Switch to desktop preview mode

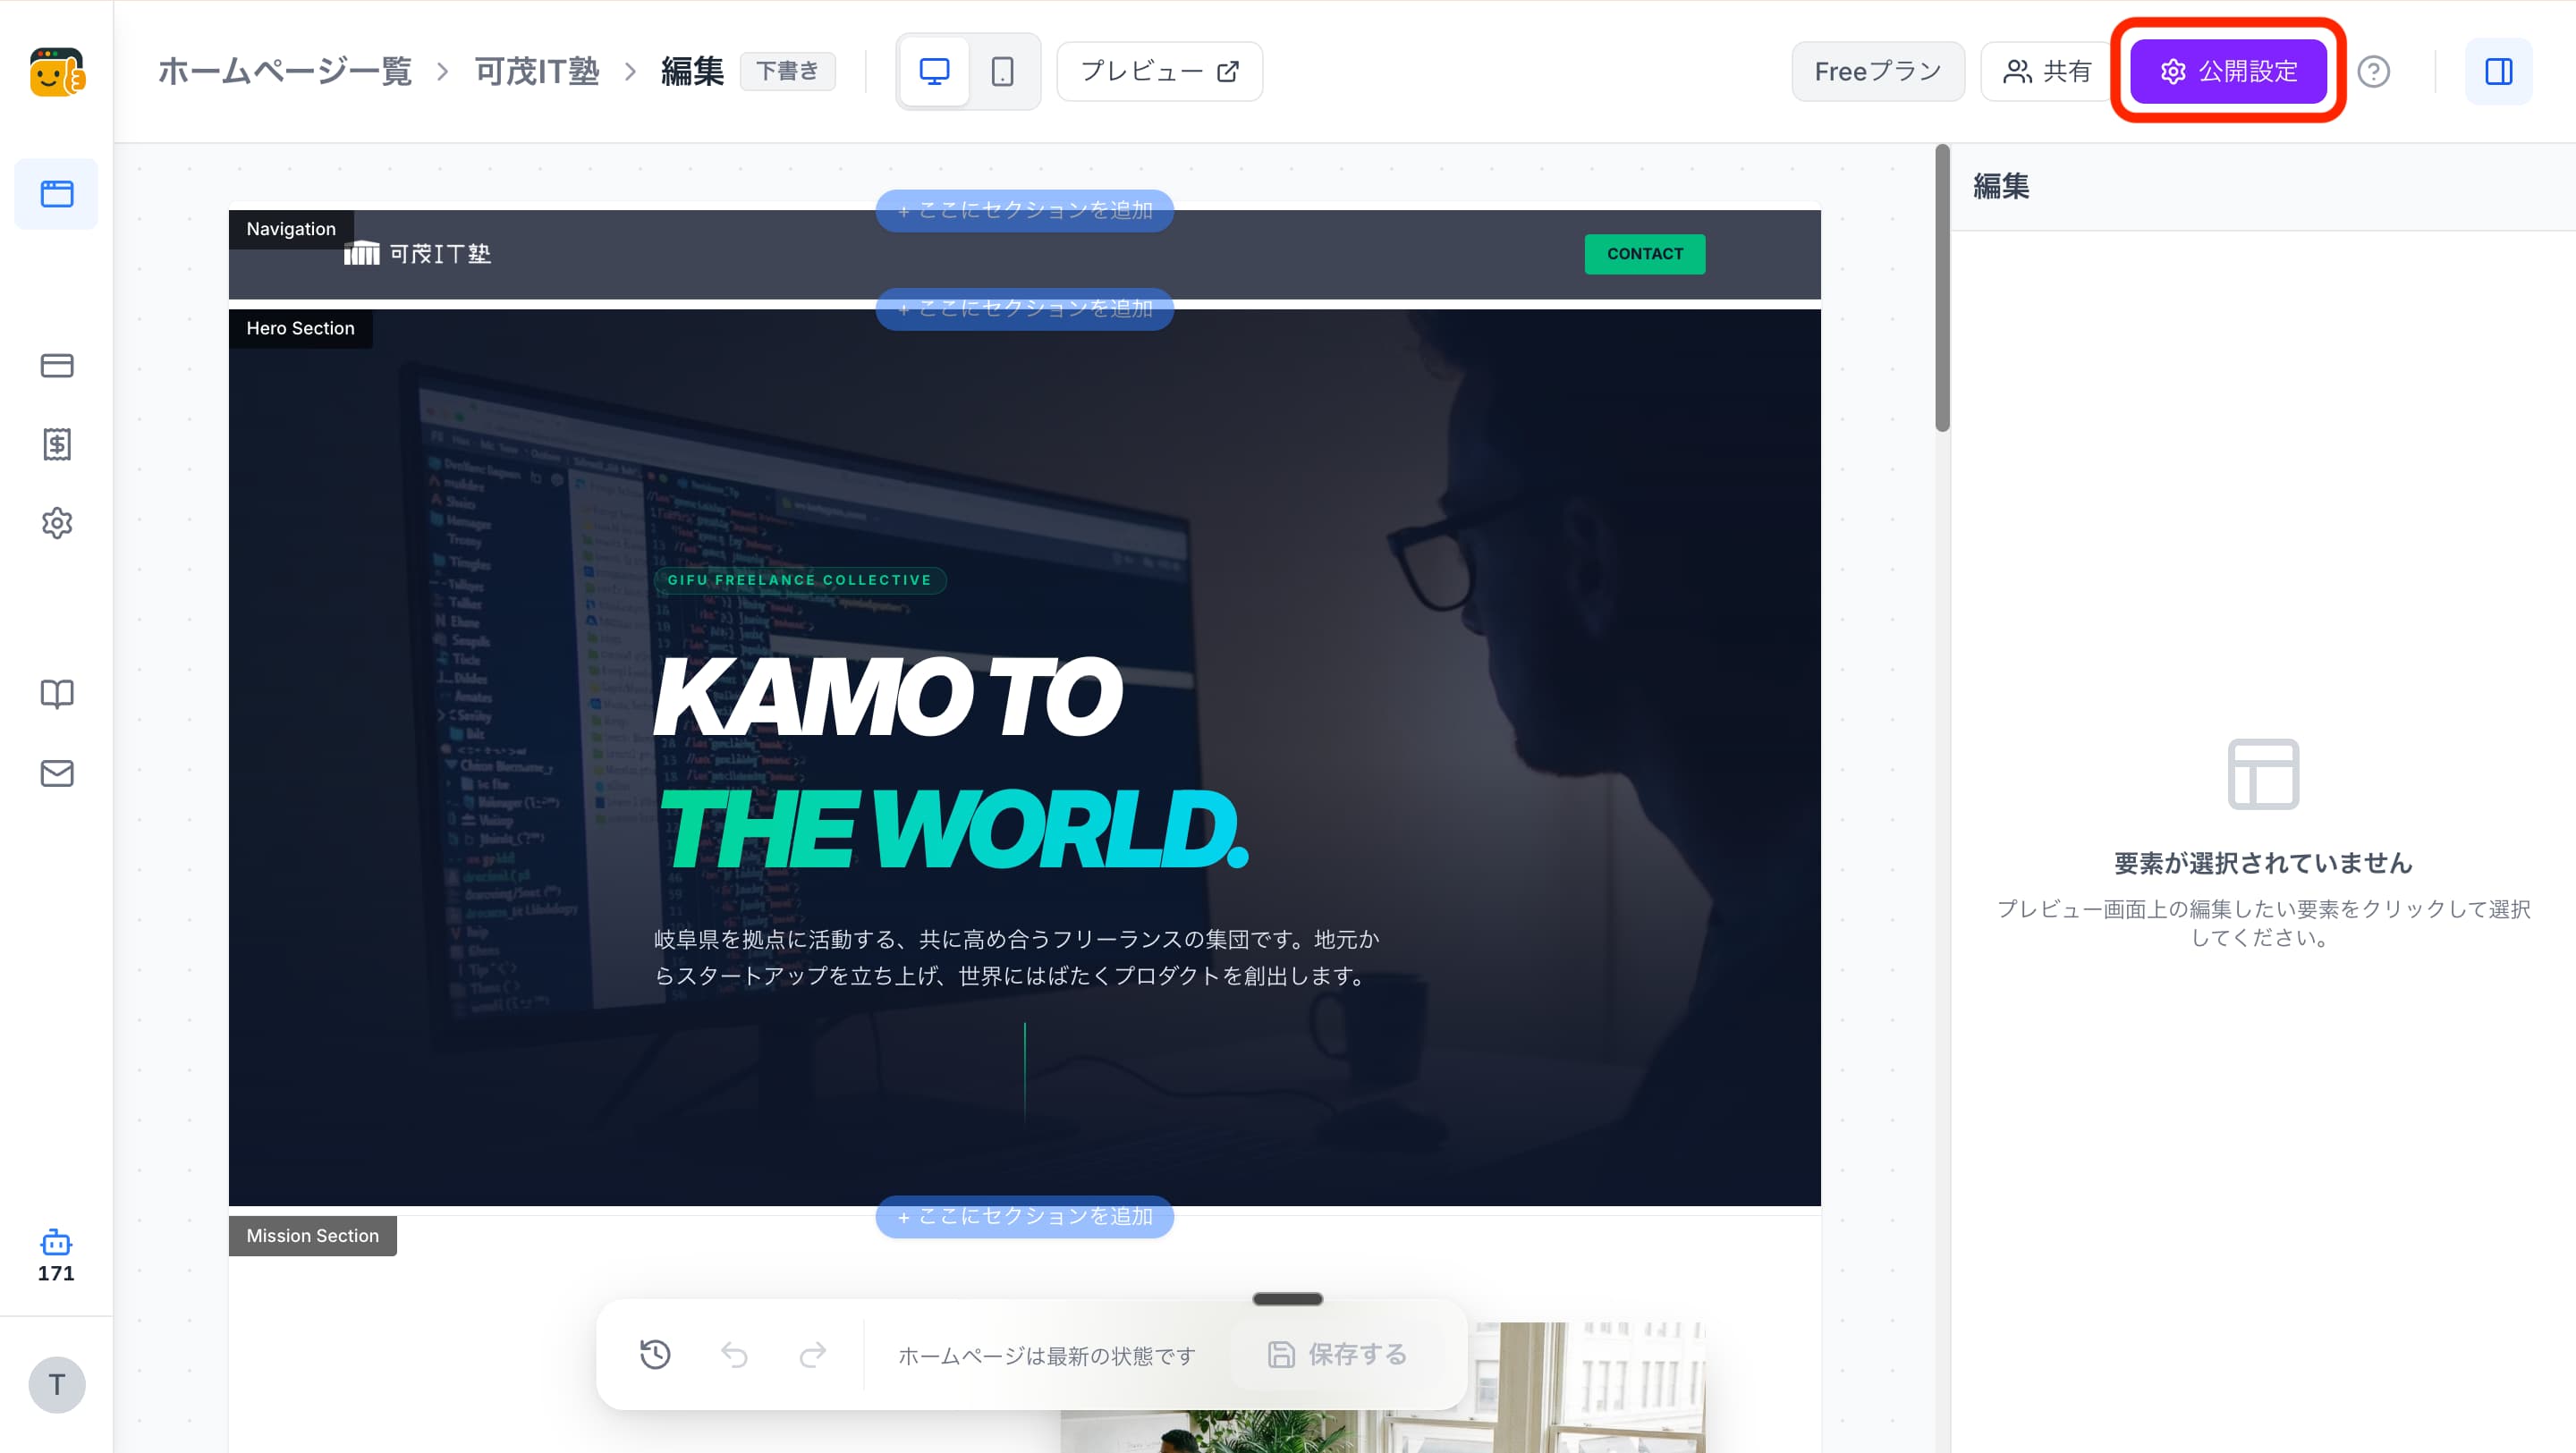click(934, 72)
